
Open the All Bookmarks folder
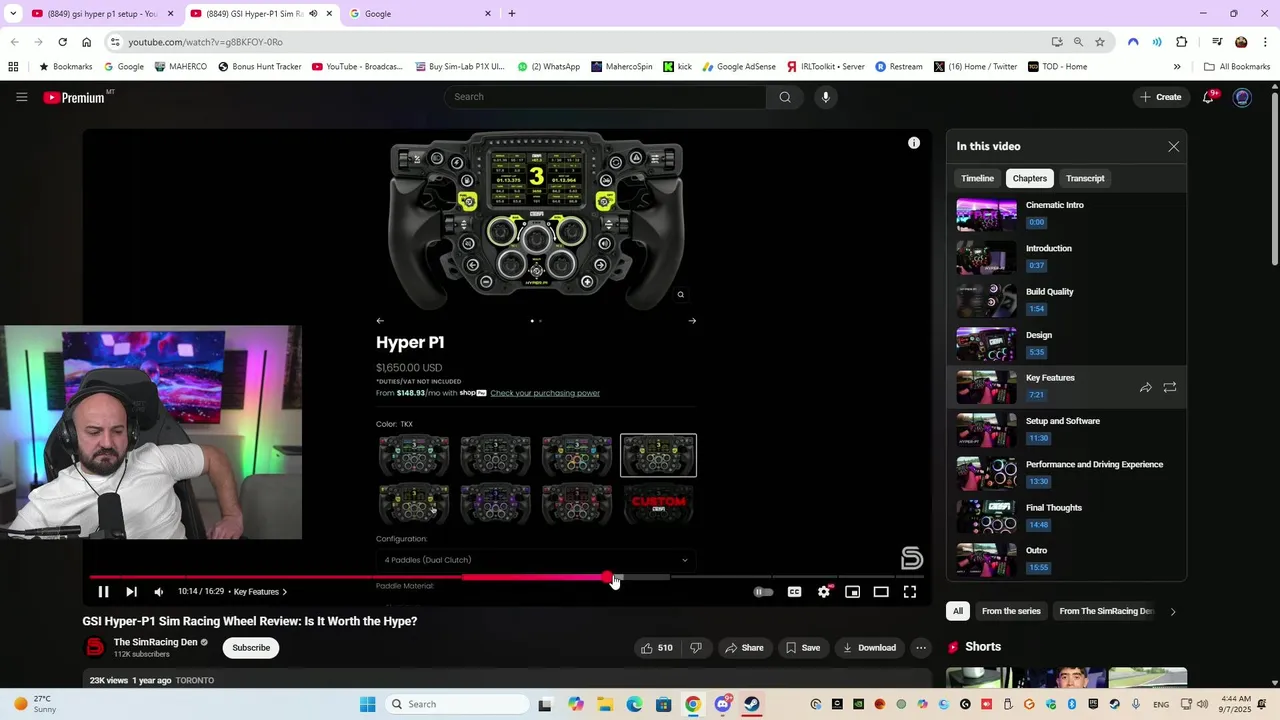(x=1237, y=67)
